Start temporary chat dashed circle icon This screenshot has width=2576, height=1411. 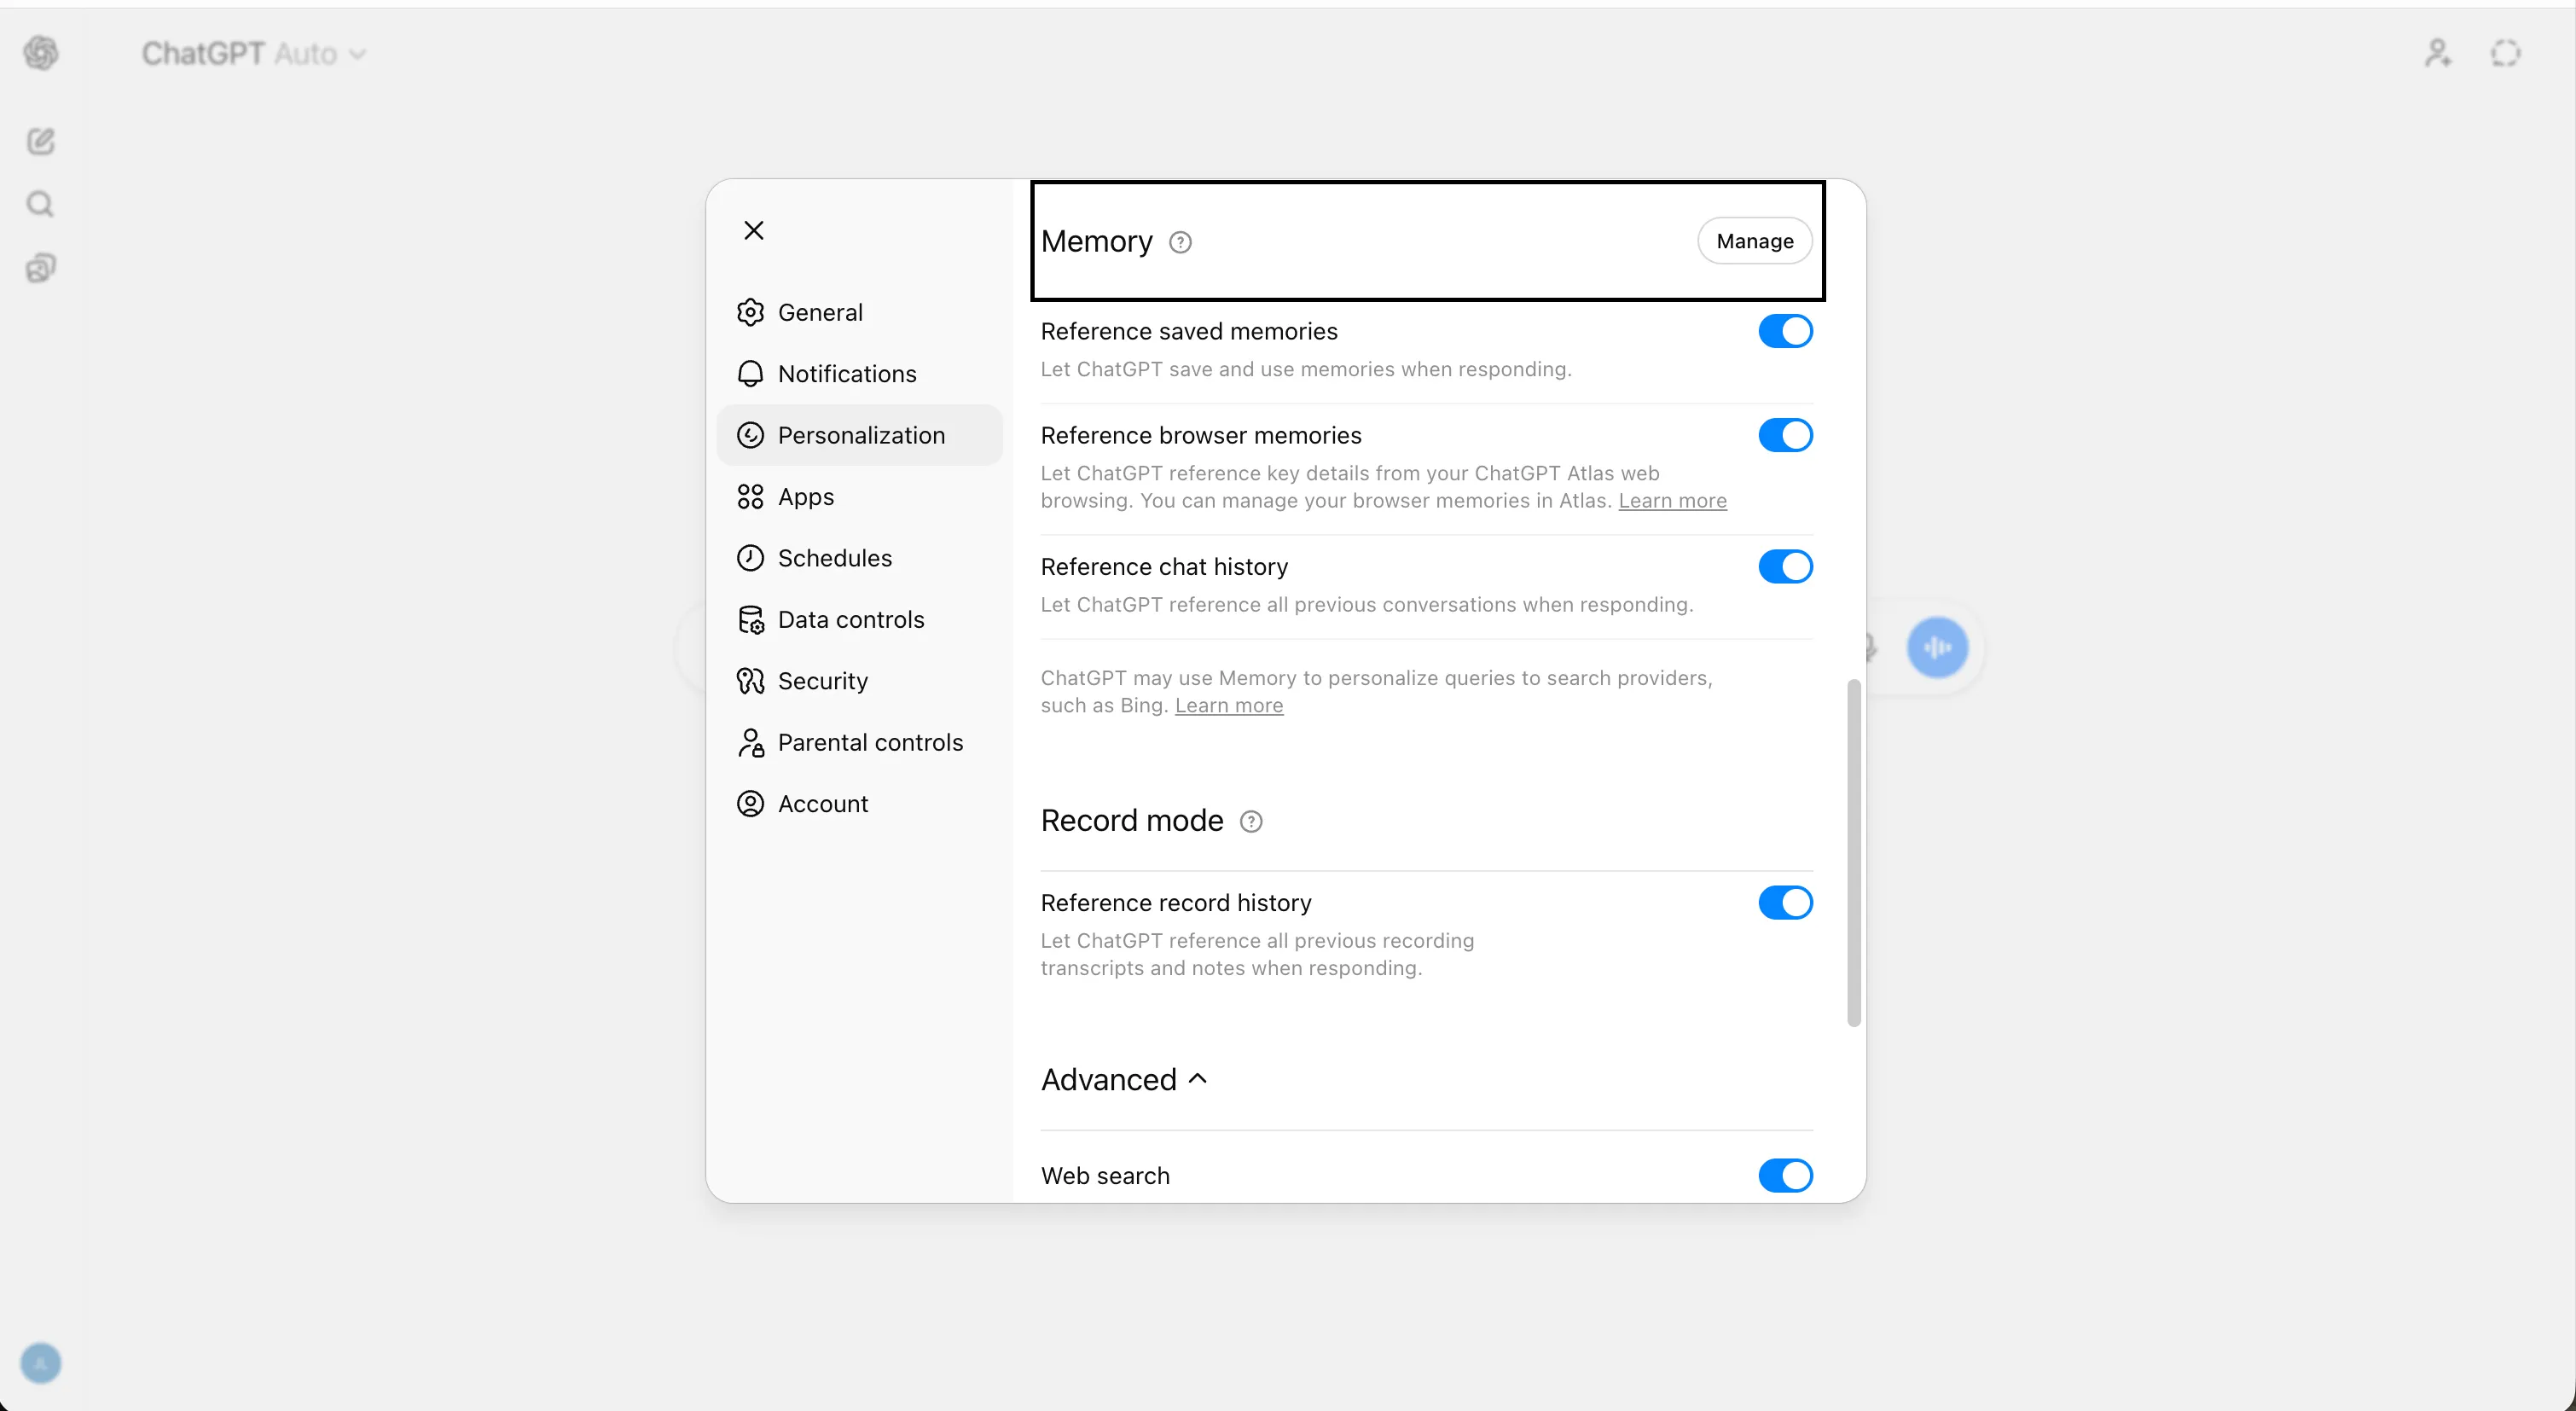pyautogui.click(x=2505, y=53)
